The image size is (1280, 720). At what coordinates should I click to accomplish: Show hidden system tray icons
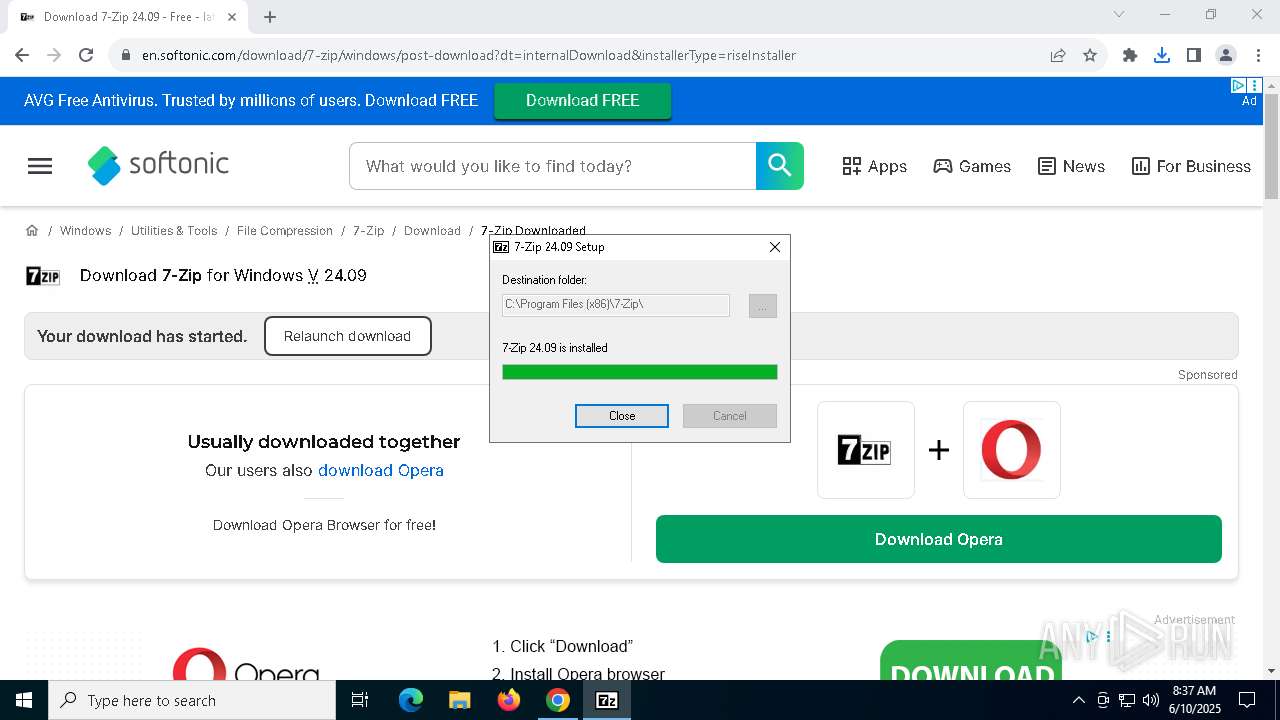[1078, 700]
